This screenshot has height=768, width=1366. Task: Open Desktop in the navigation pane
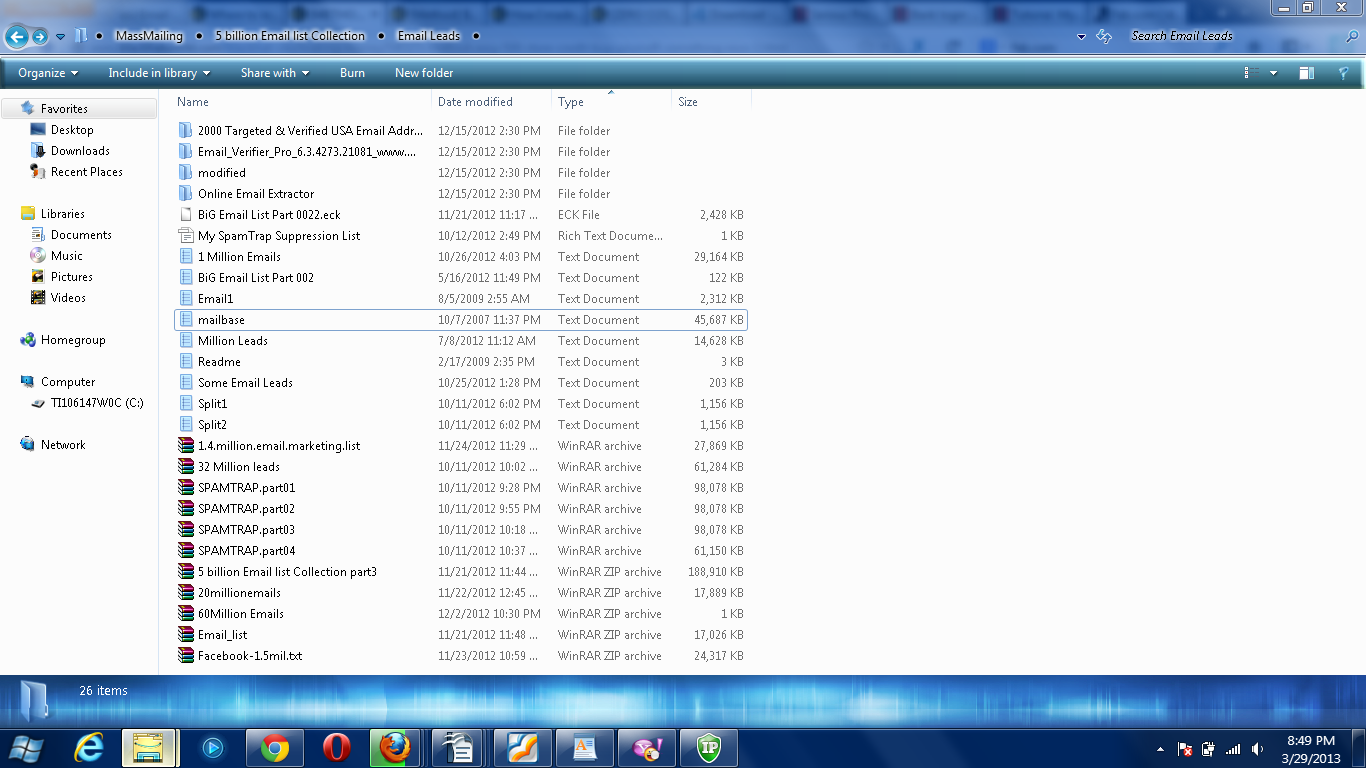[72, 130]
